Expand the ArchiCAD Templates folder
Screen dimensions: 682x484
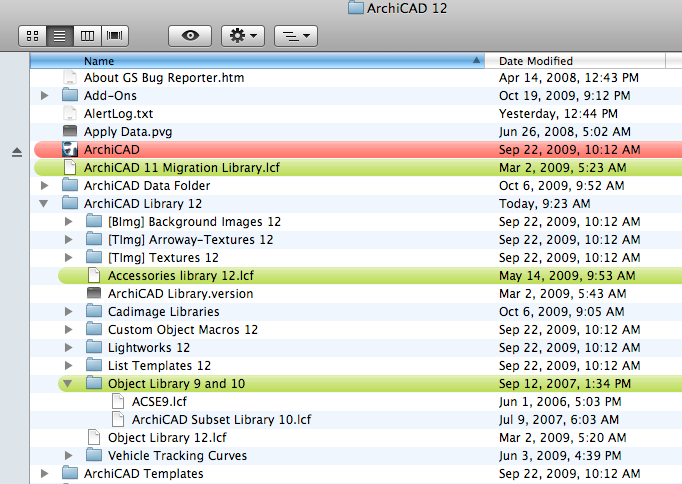point(44,474)
